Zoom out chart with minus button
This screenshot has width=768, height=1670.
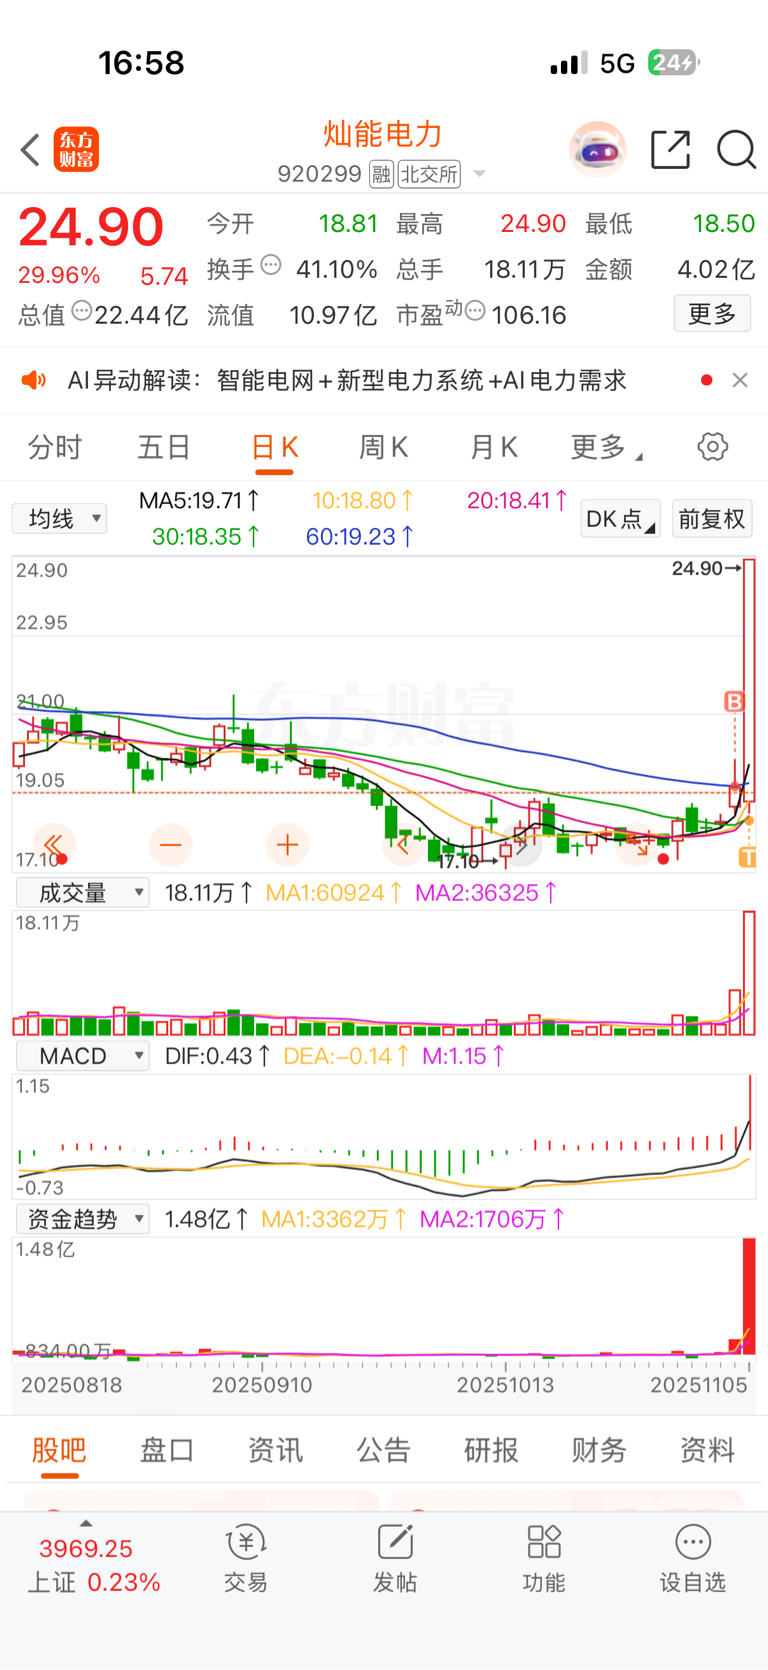(x=171, y=845)
